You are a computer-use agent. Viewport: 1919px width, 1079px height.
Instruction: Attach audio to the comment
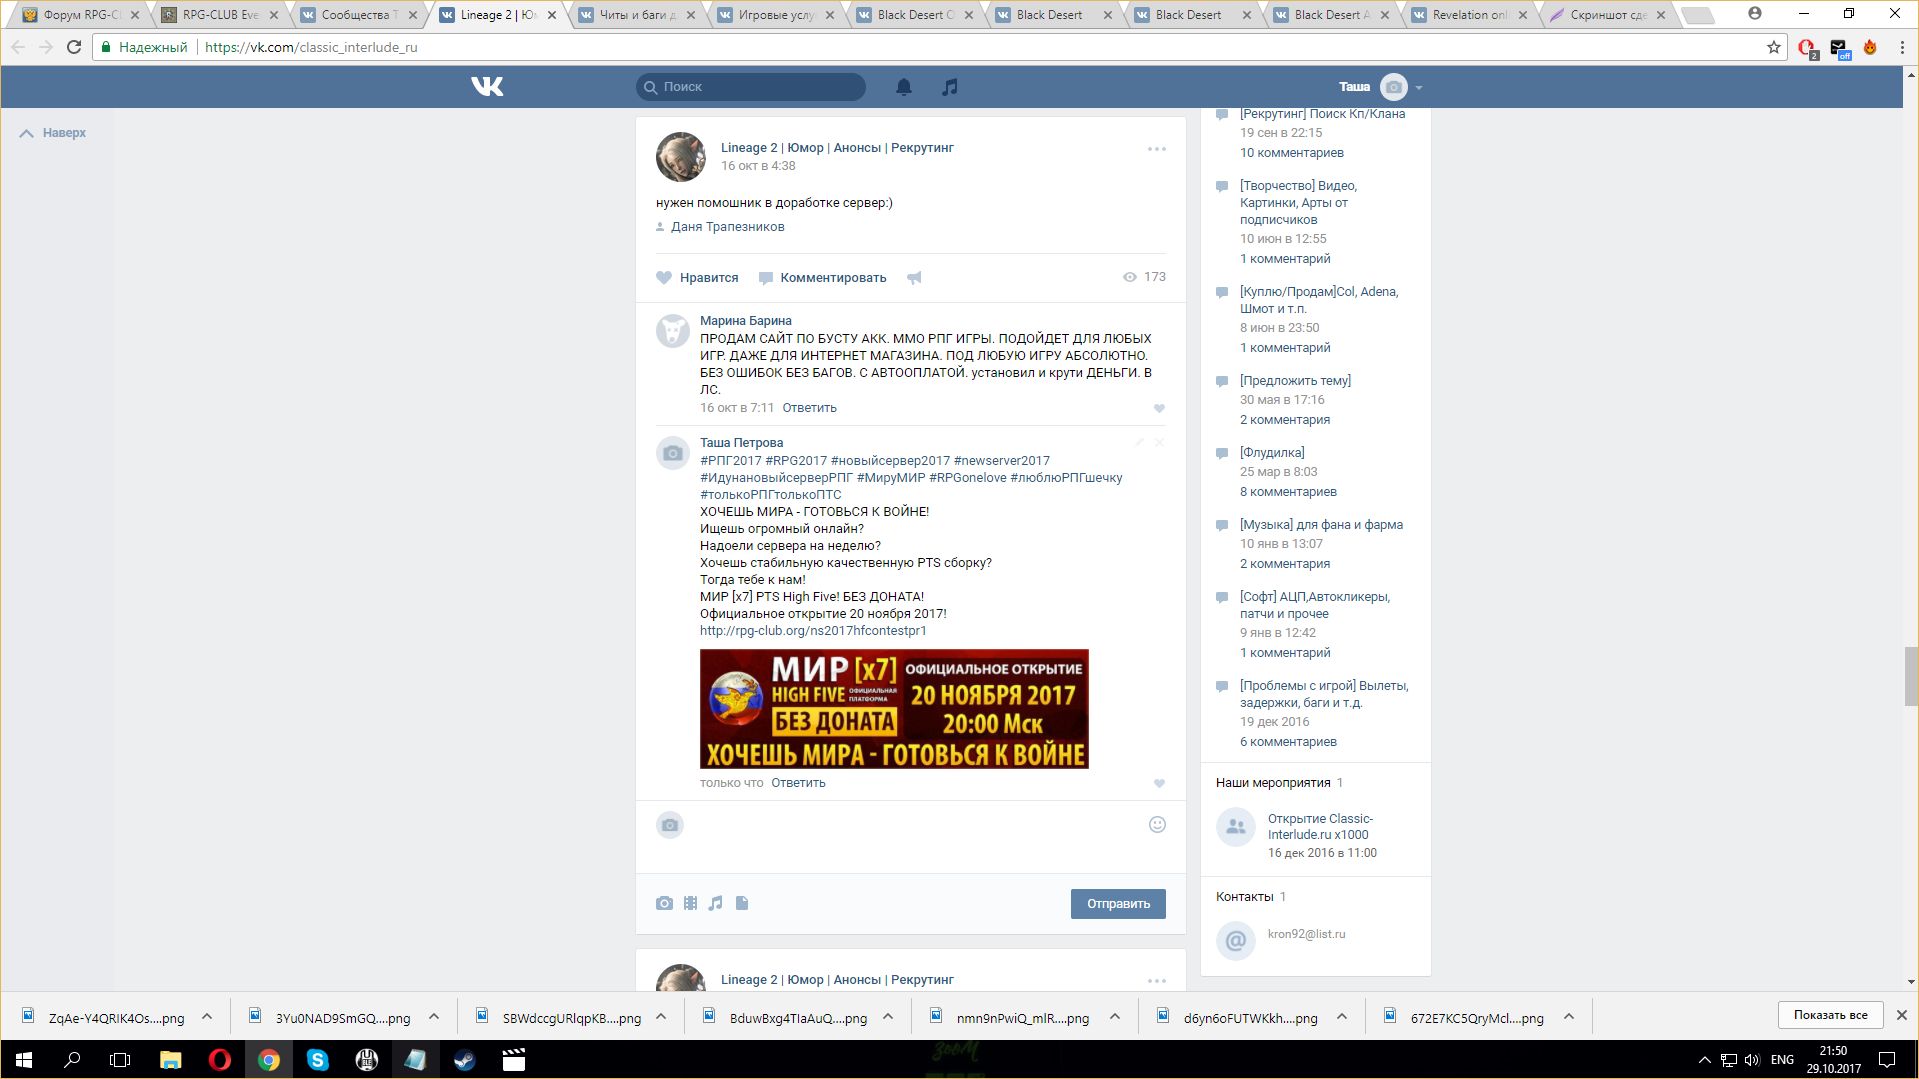pos(715,903)
